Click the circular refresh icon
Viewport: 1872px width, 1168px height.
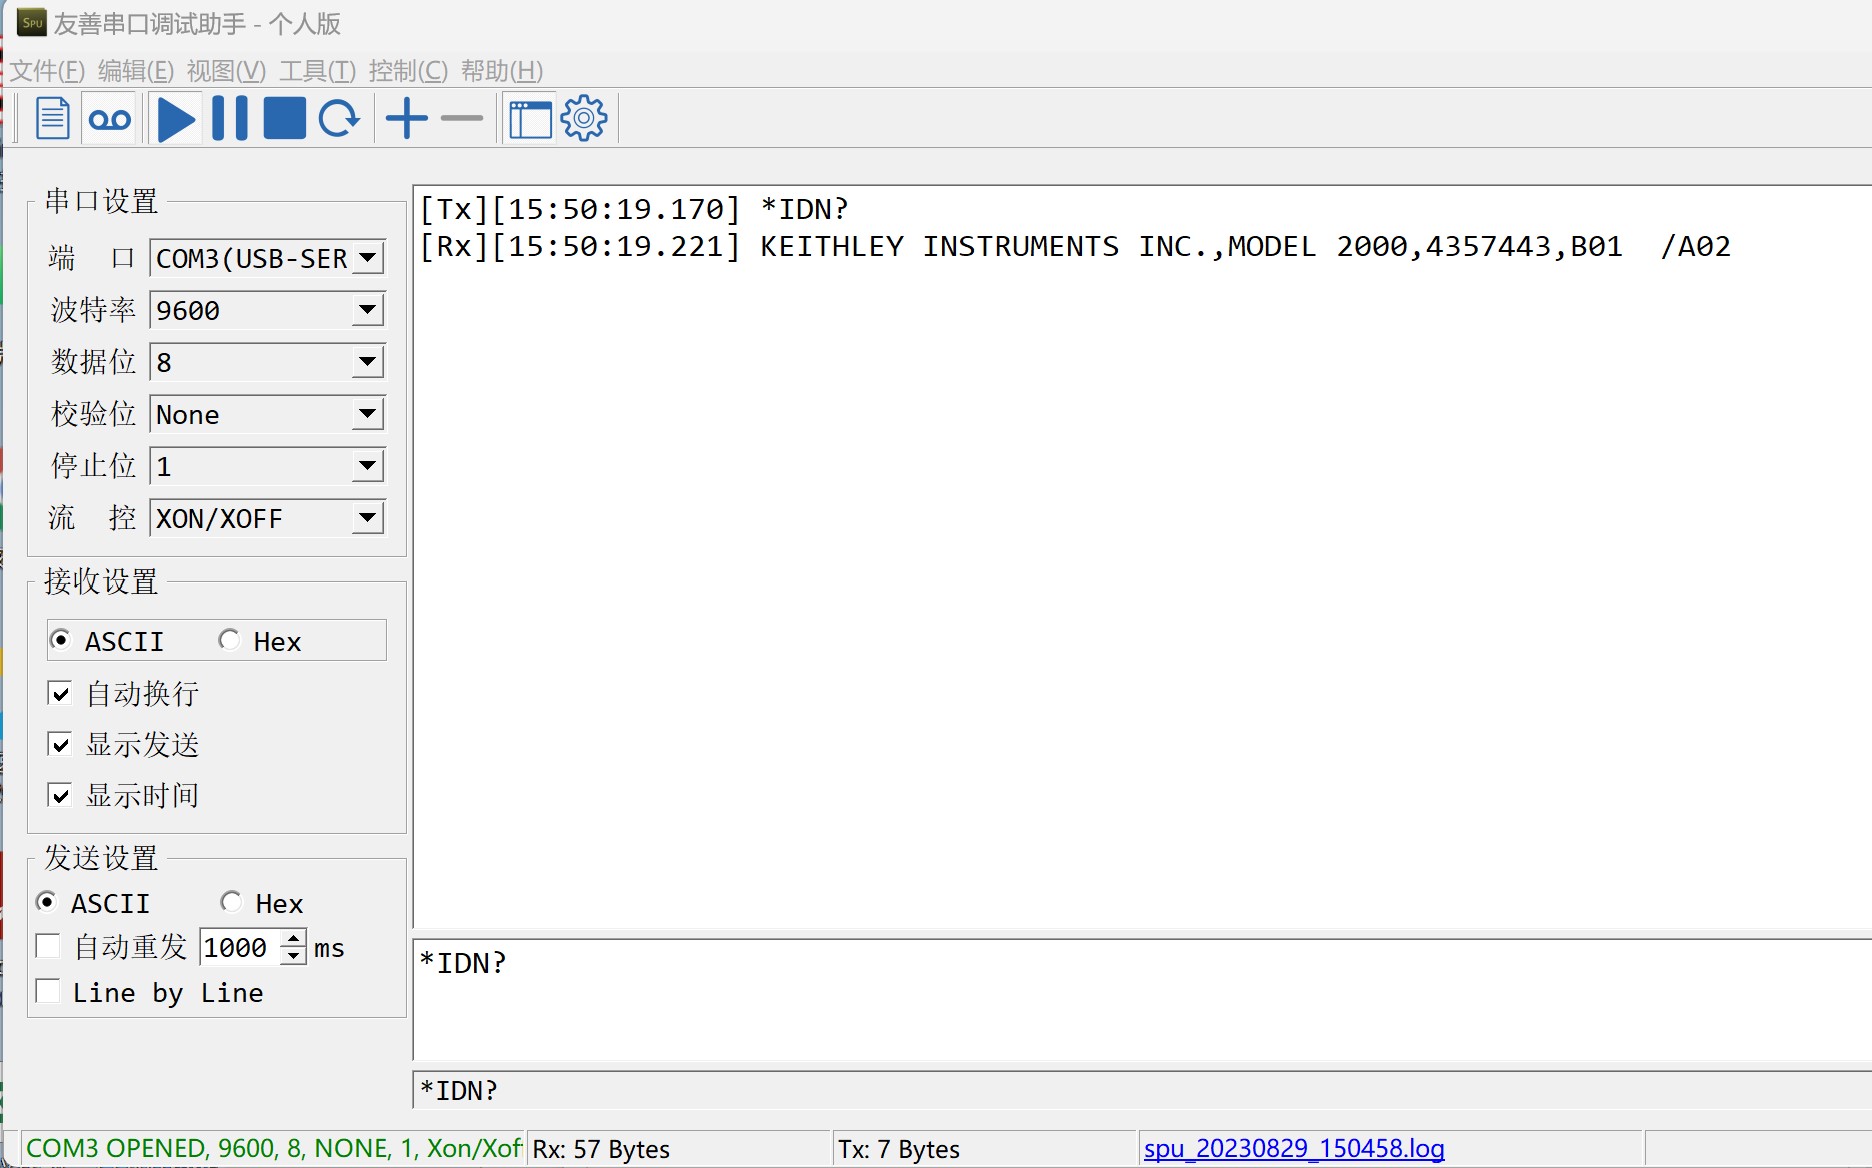[x=339, y=119]
